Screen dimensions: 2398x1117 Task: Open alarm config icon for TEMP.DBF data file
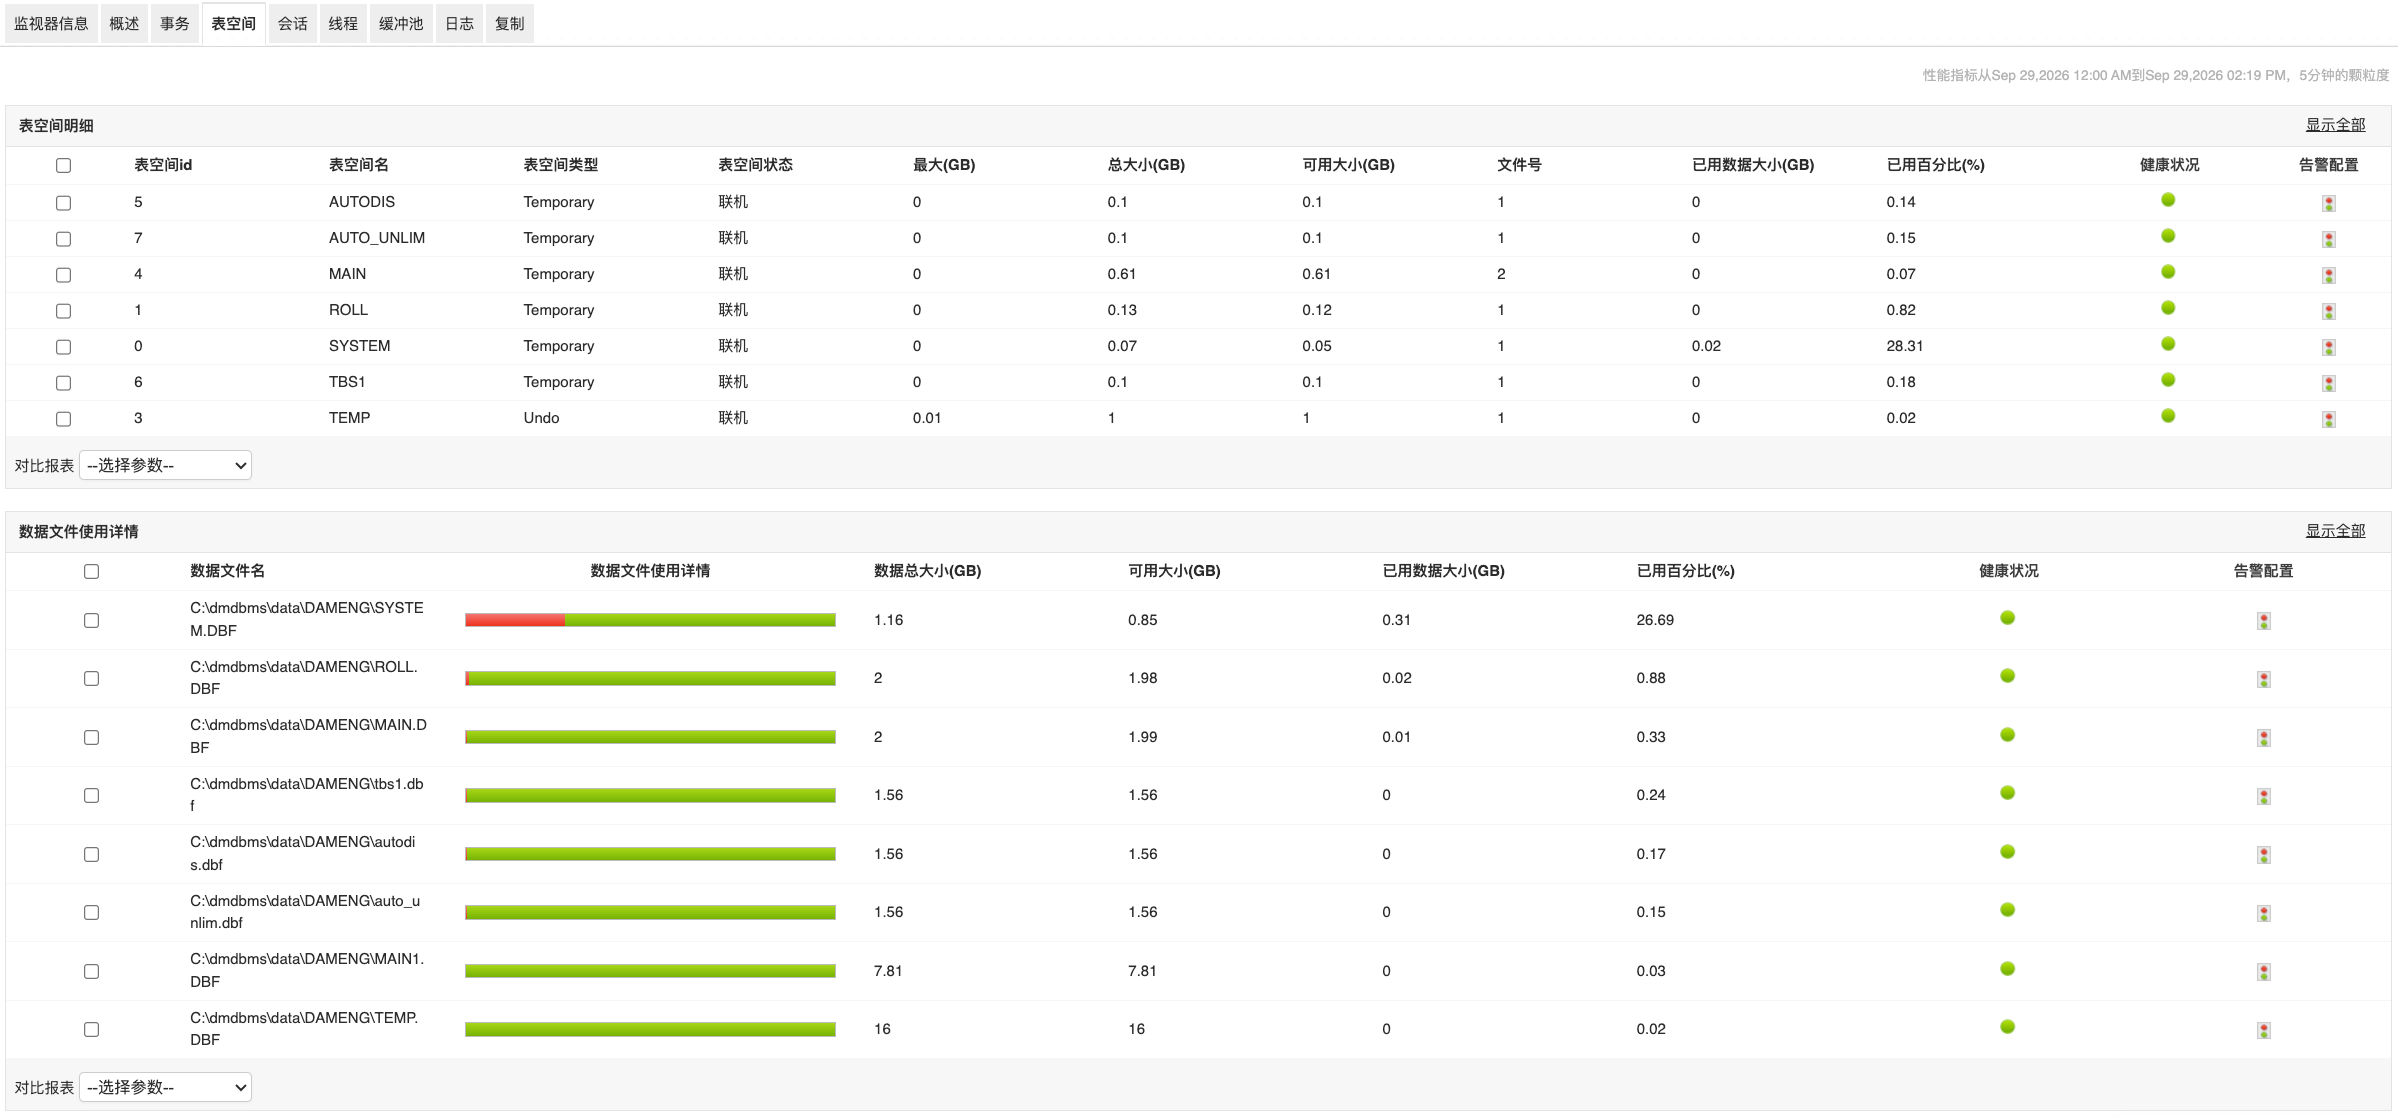pos(2263,1030)
